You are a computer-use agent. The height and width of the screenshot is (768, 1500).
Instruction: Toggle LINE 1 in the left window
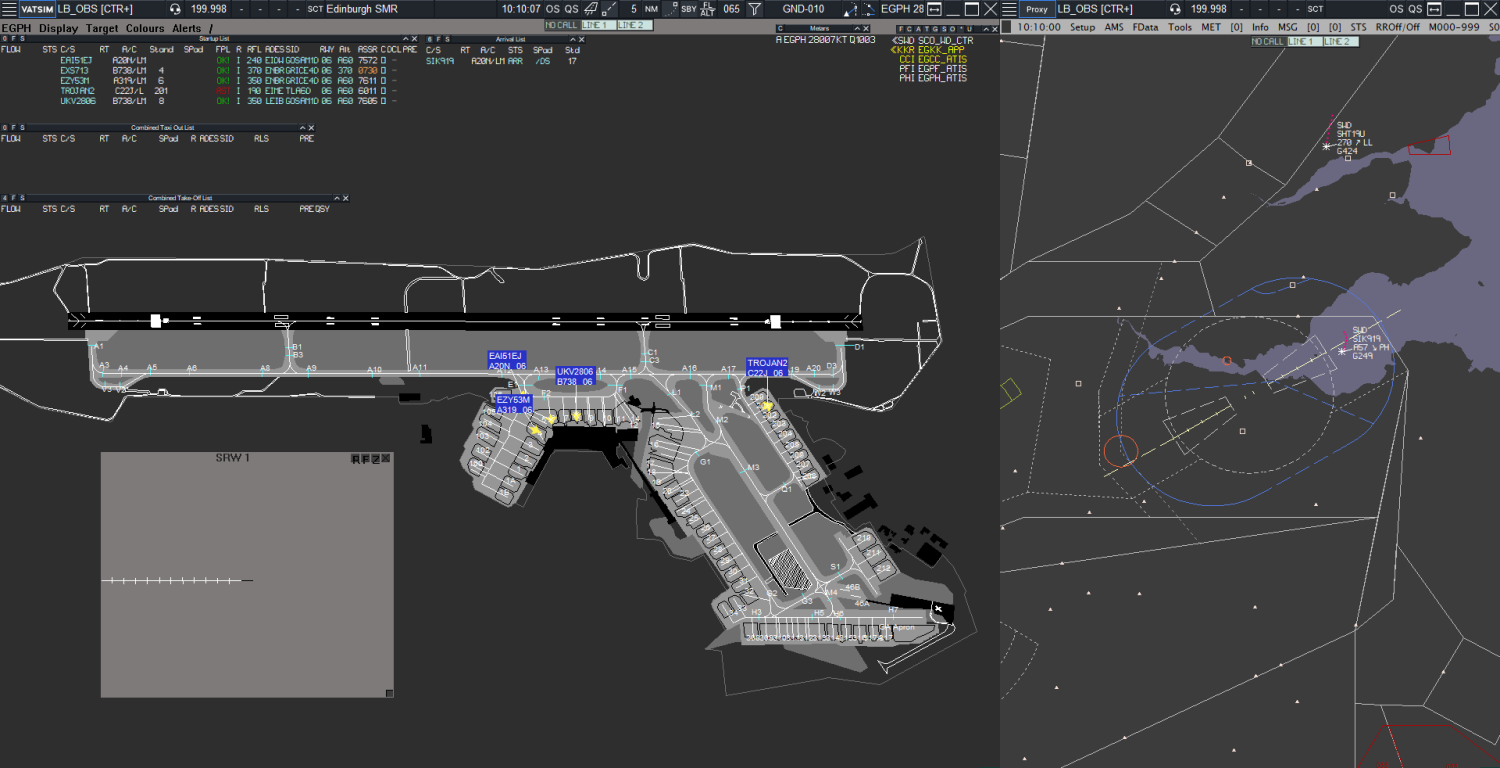599,25
